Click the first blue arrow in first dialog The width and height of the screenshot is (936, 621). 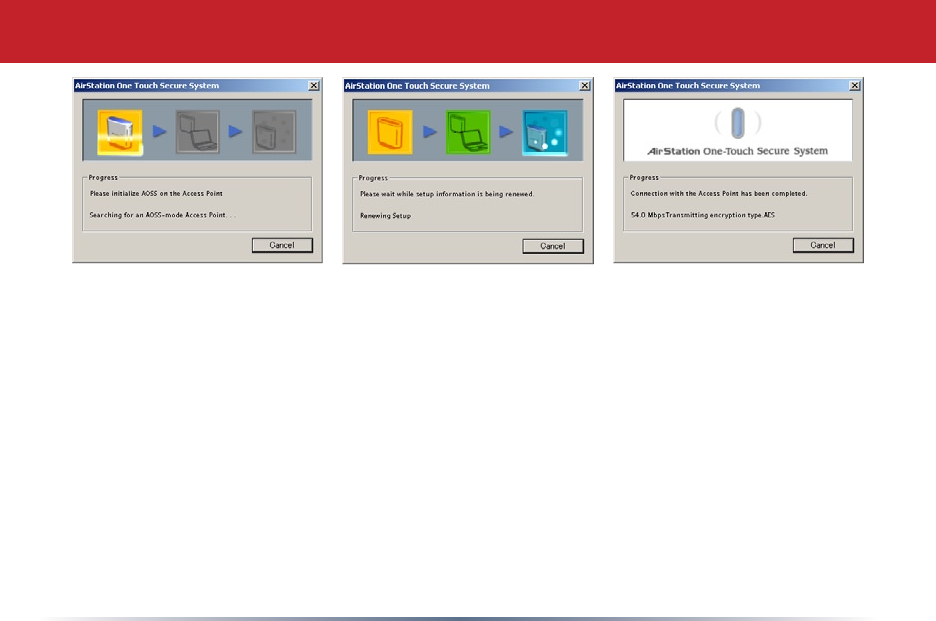coord(159,131)
